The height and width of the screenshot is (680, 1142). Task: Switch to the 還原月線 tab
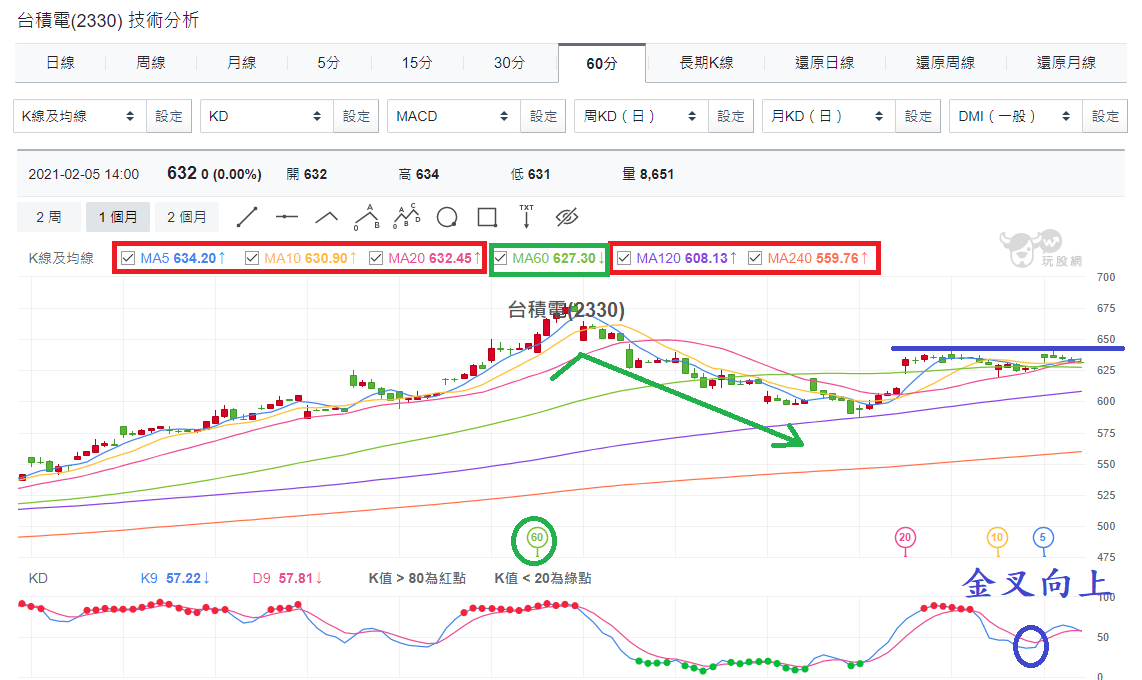point(1066,63)
